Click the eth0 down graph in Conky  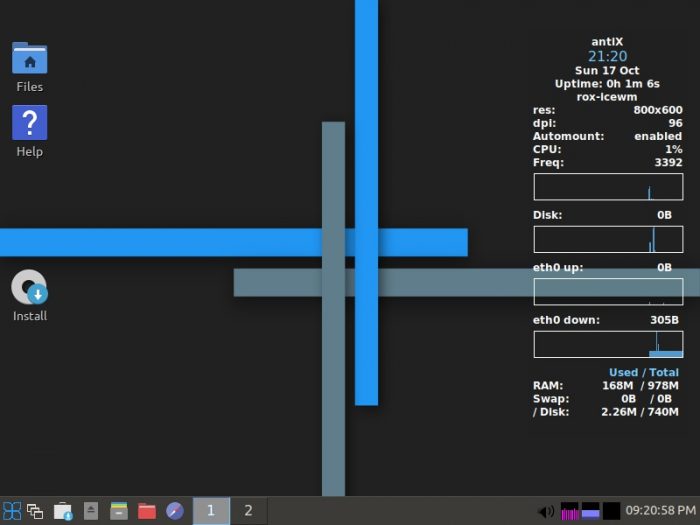(x=608, y=344)
